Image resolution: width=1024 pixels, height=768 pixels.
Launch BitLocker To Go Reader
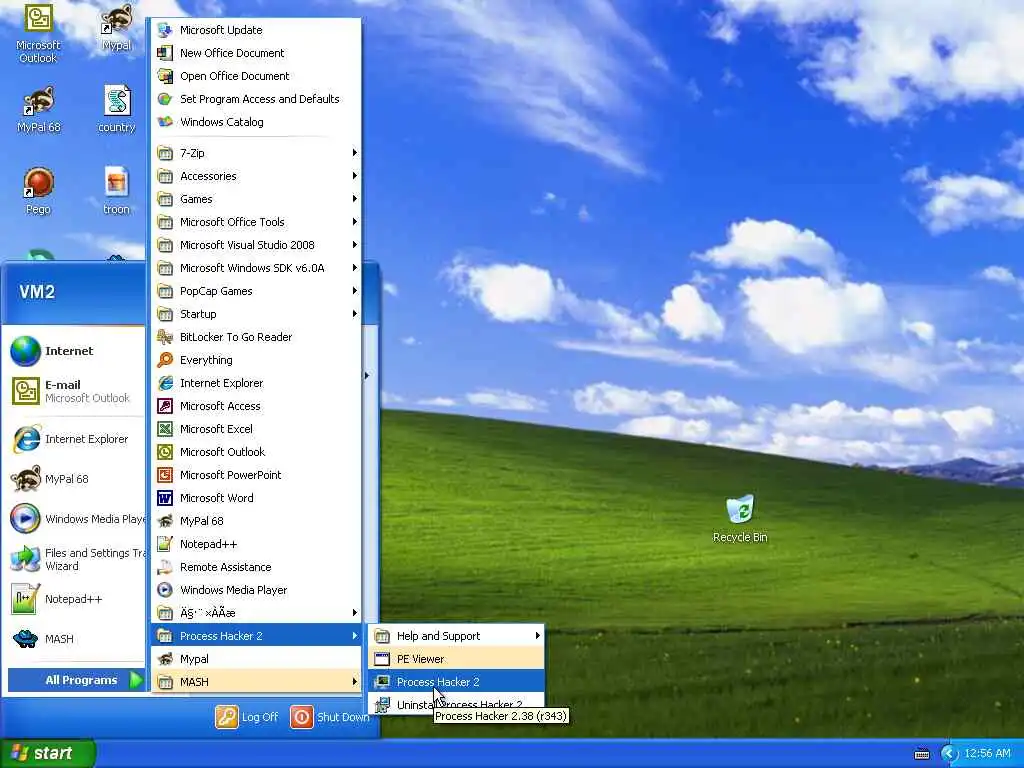click(256, 337)
